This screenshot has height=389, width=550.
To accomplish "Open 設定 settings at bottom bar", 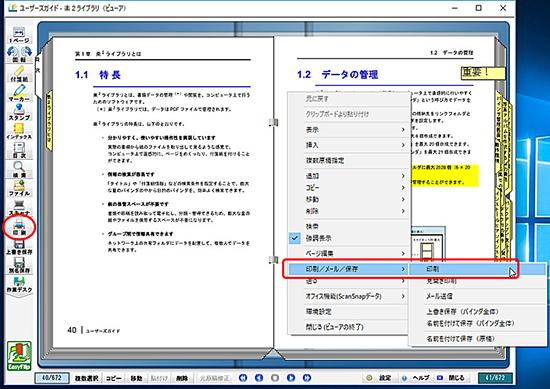I will coord(380,378).
